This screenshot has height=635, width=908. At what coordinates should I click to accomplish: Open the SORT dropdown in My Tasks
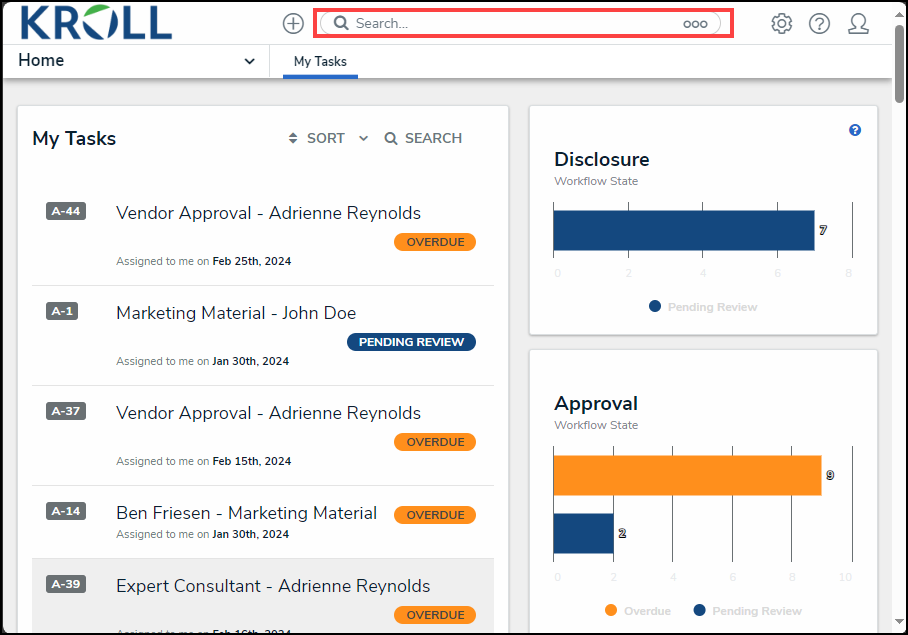coord(327,138)
